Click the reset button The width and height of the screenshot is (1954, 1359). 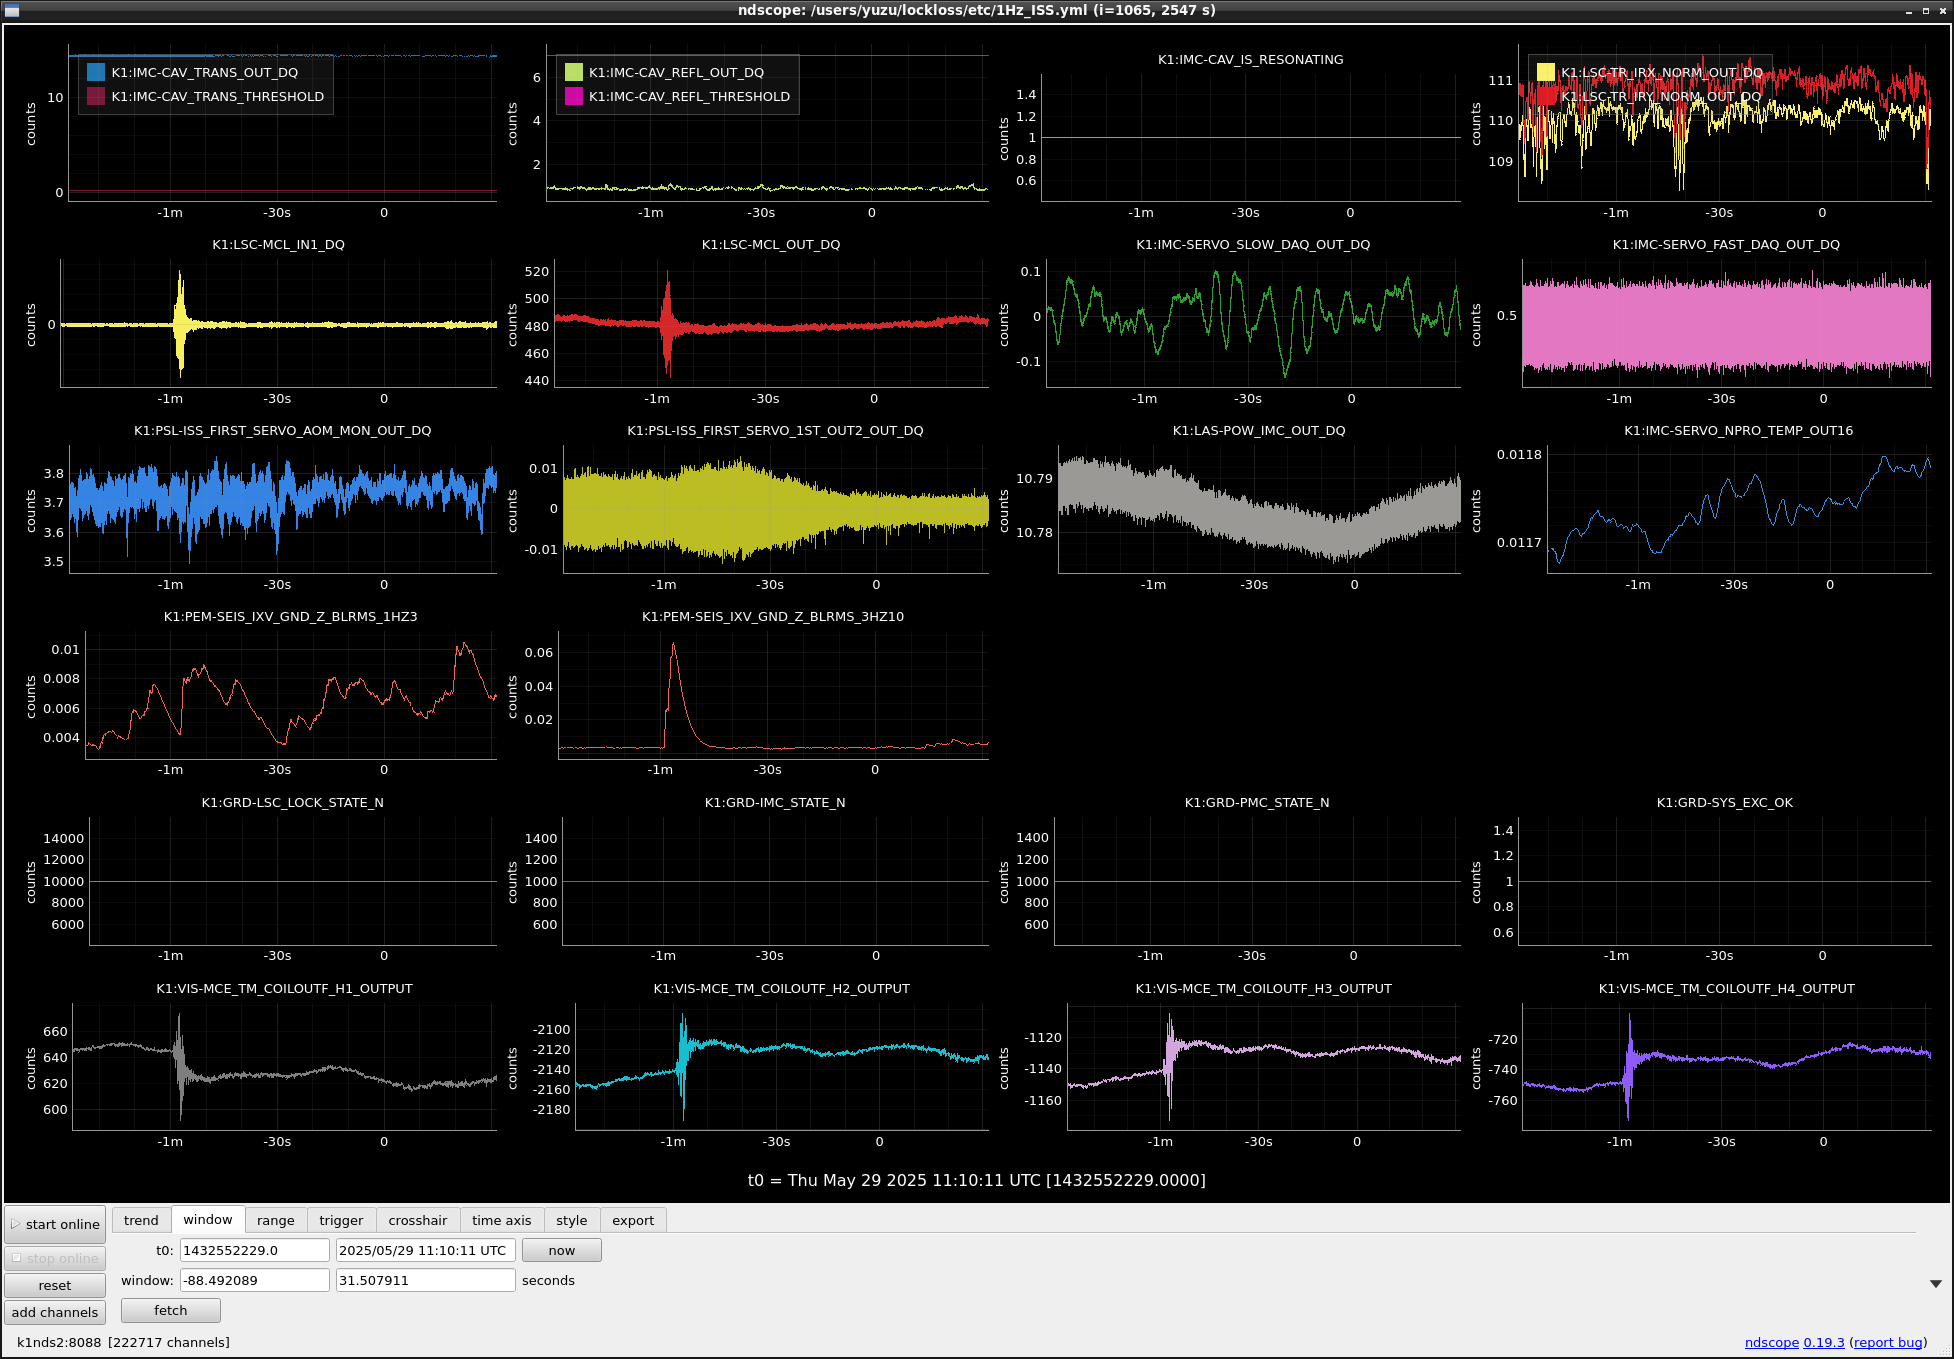(55, 1285)
